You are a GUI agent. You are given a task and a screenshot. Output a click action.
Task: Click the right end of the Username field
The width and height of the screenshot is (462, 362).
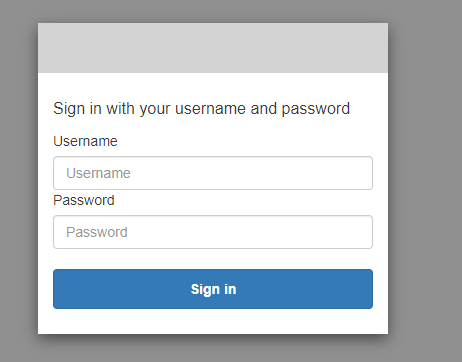[365, 173]
